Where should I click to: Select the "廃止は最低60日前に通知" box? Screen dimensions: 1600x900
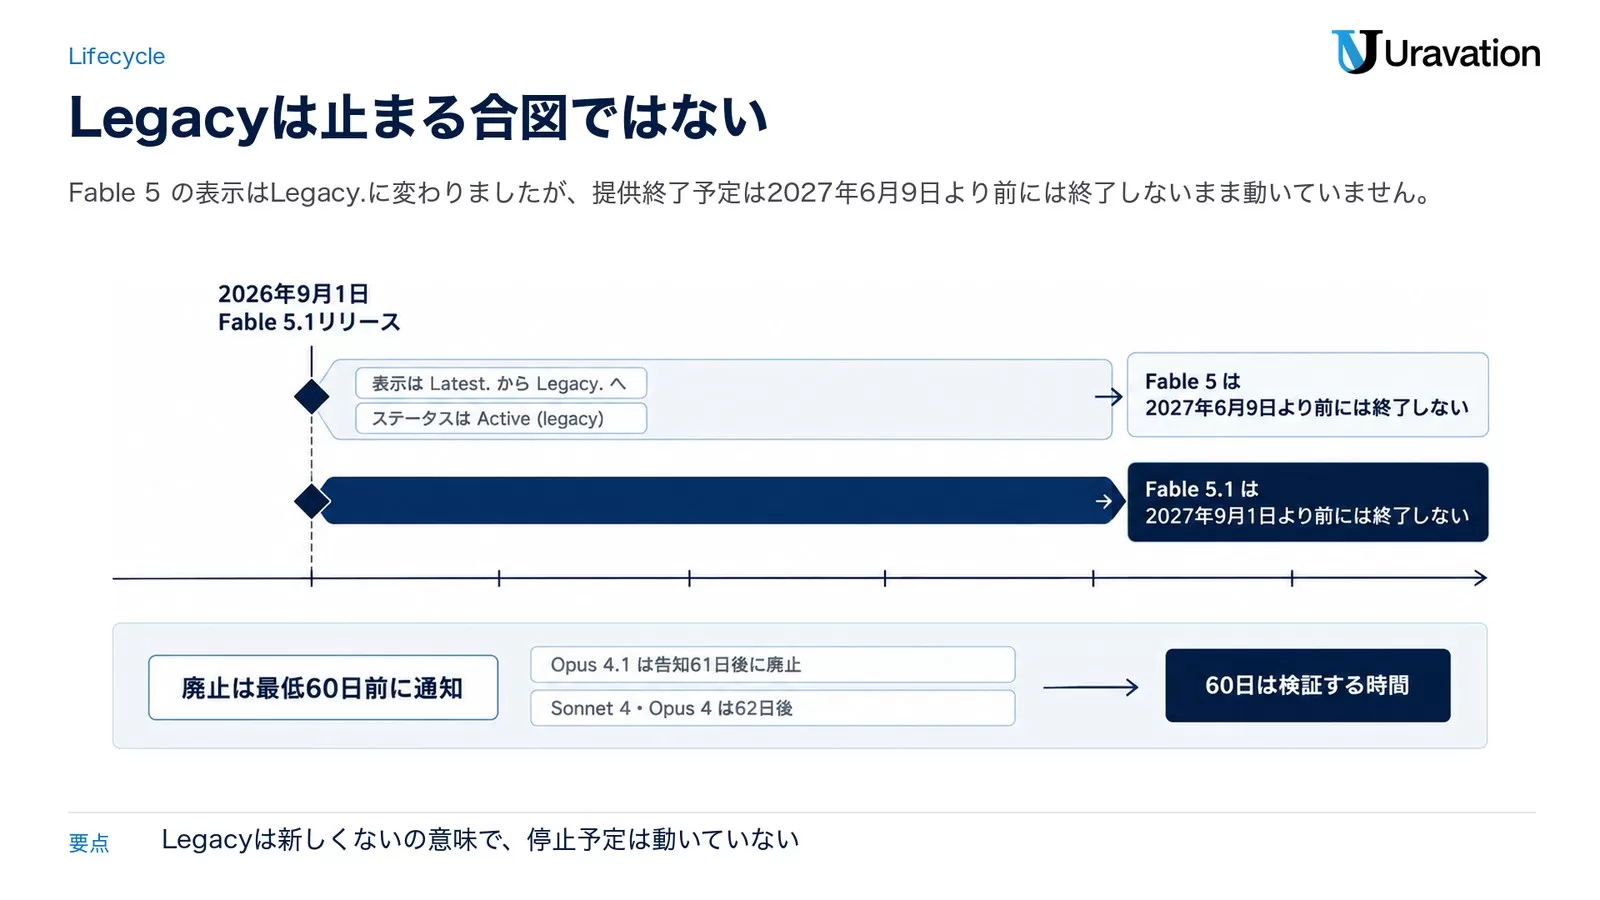(323, 688)
